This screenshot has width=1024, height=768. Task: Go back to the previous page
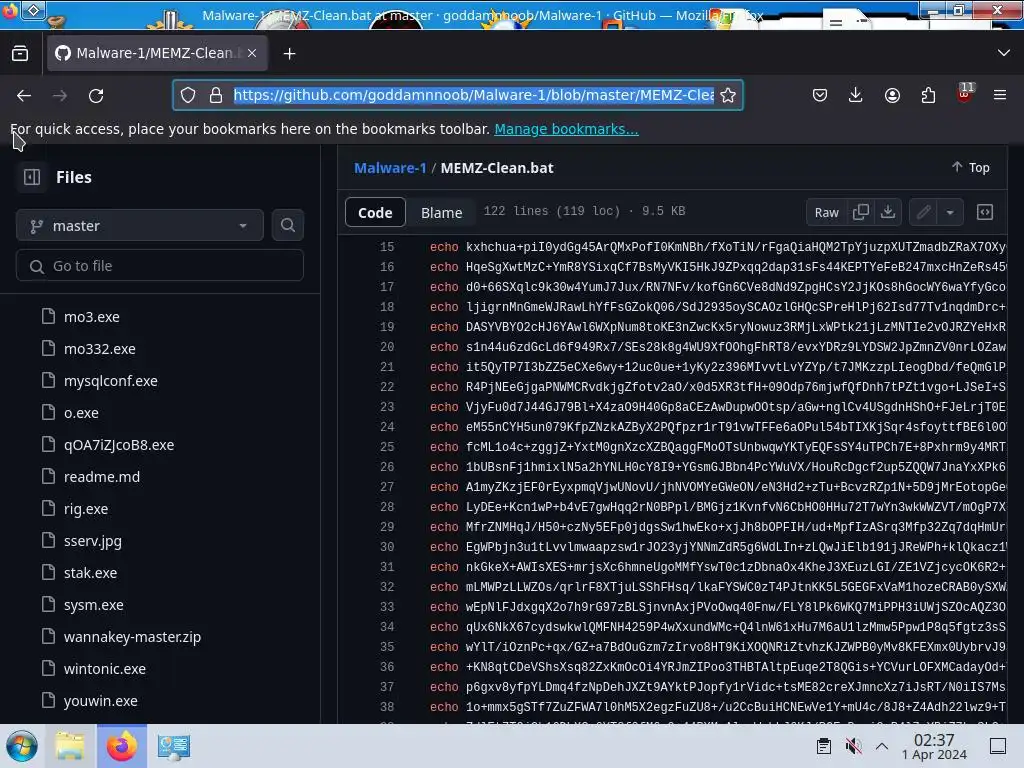[24, 95]
